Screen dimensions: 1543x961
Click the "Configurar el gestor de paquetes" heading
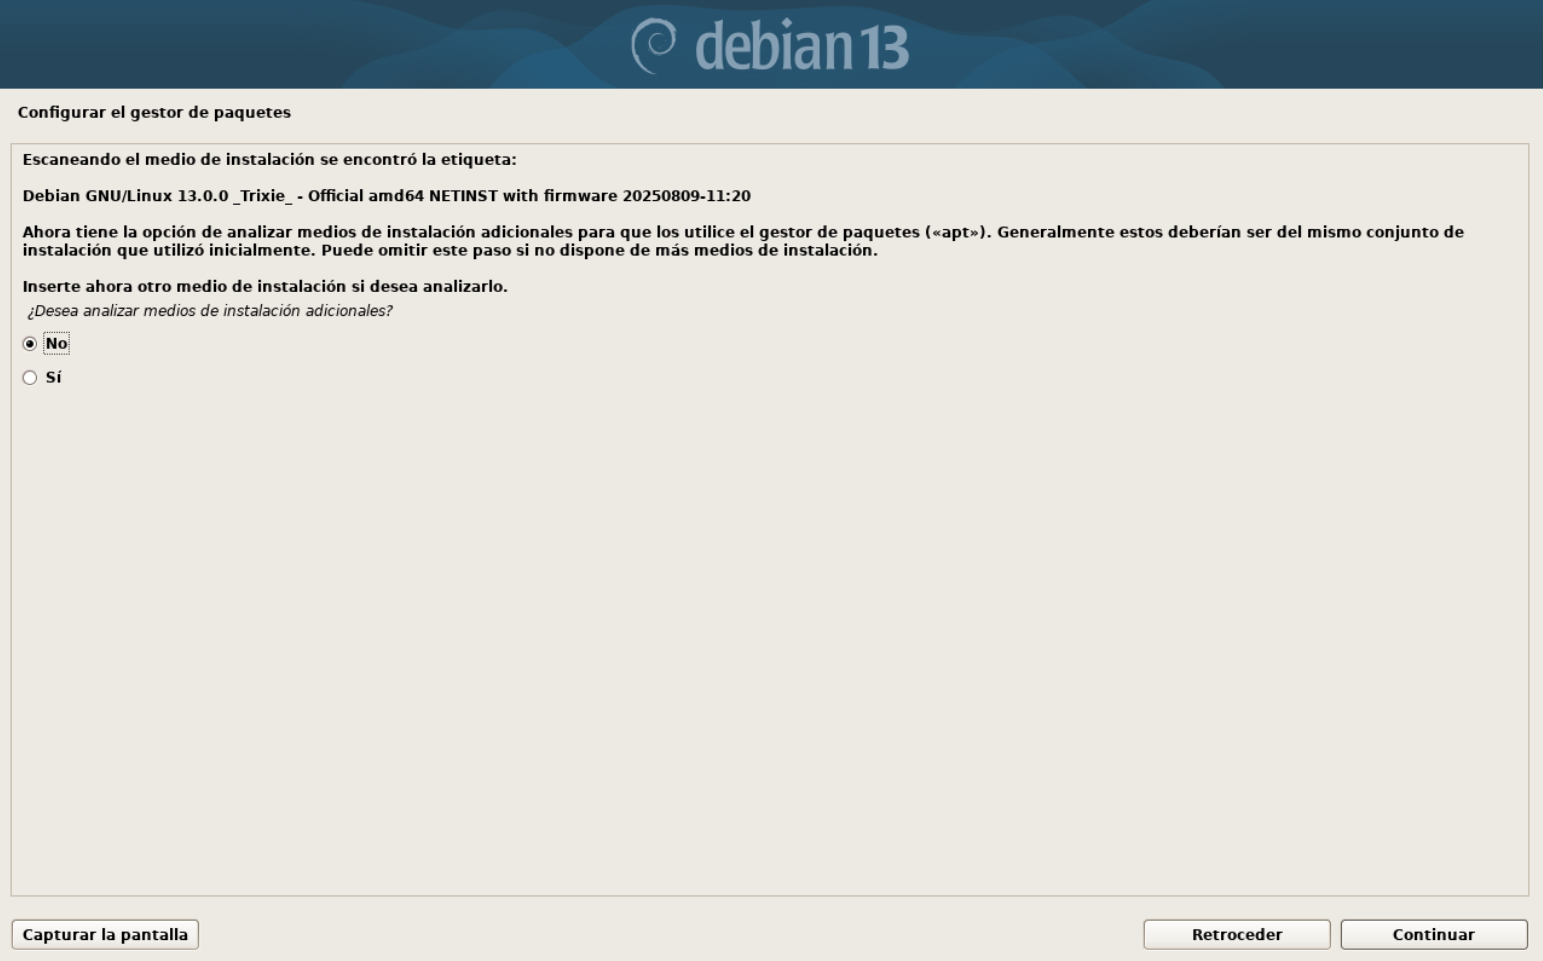tap(154, 112)
